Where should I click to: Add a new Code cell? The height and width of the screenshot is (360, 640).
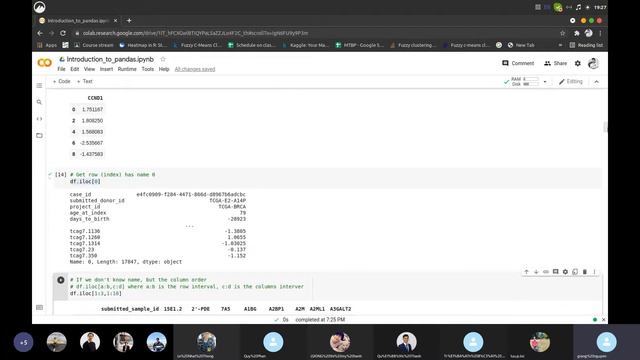tap(62, 81)
